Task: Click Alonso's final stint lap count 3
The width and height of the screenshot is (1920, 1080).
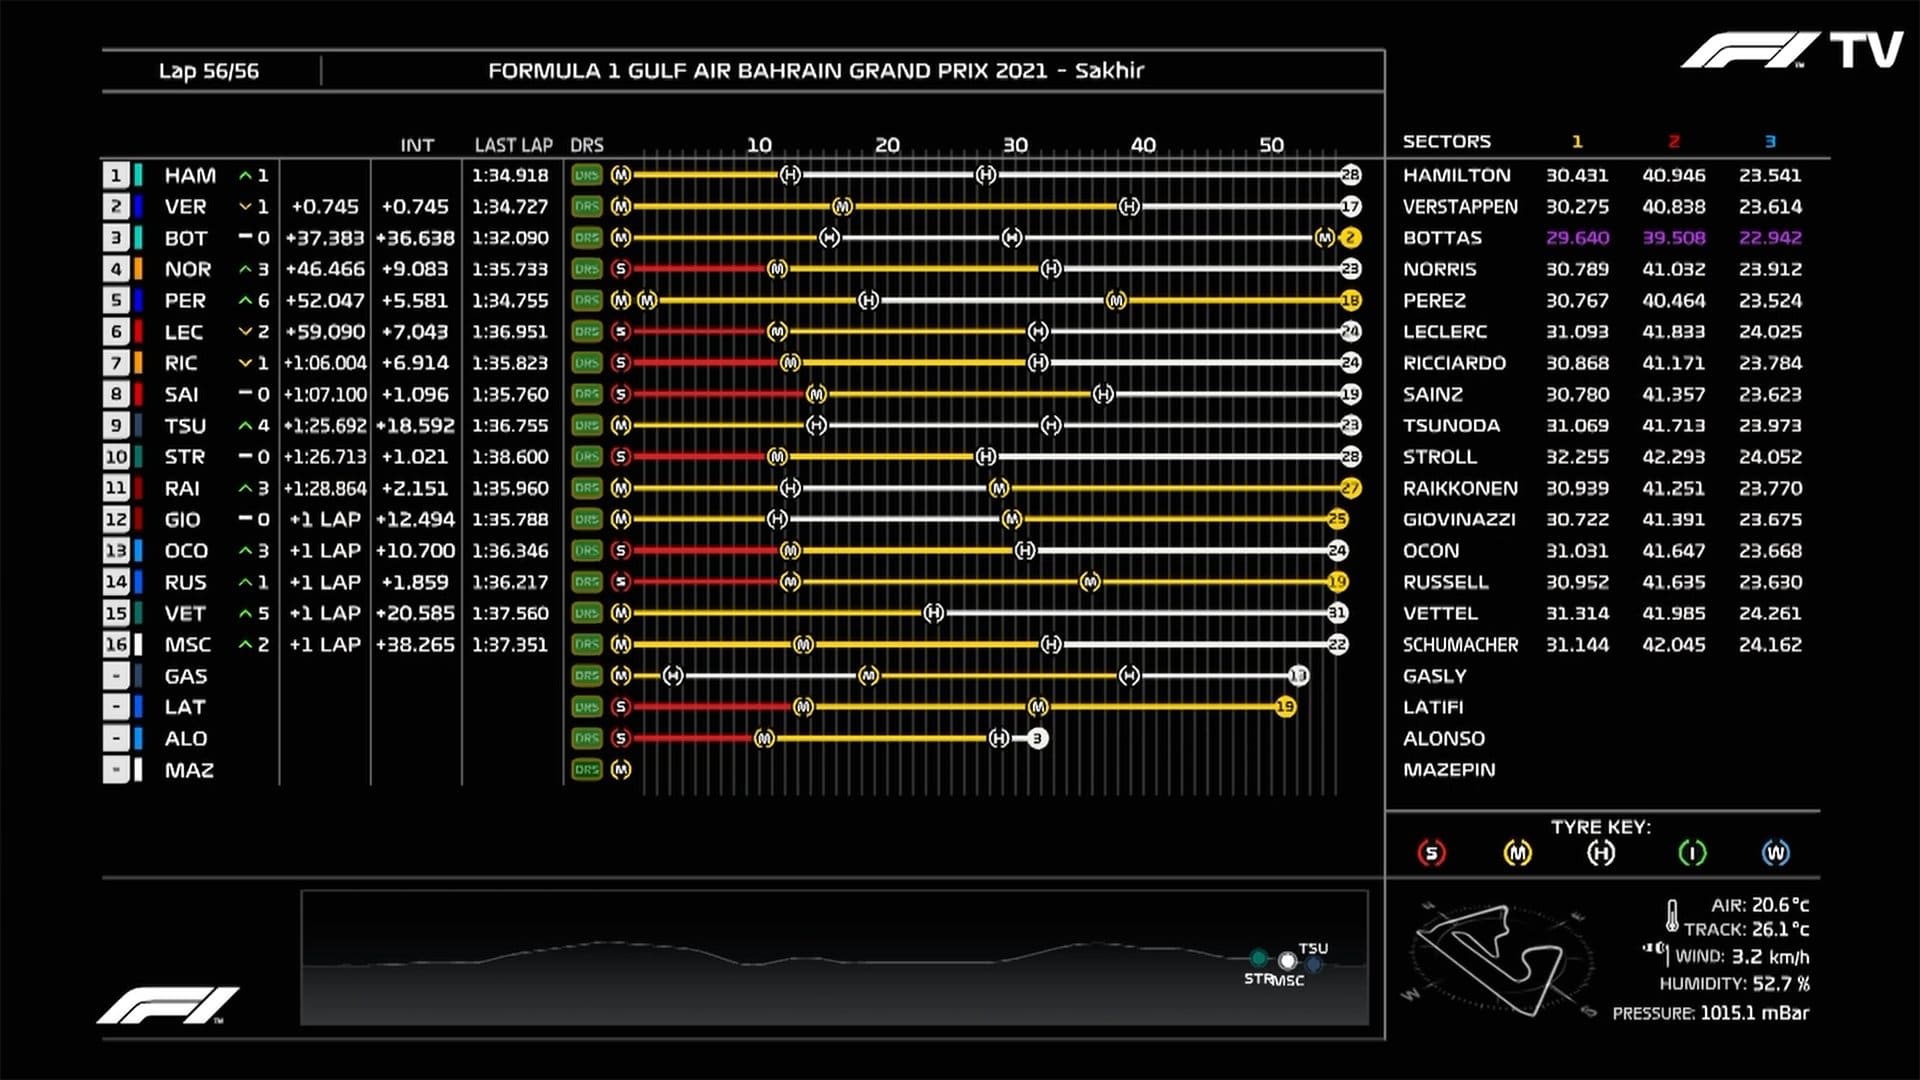Action: [1037, 738]
